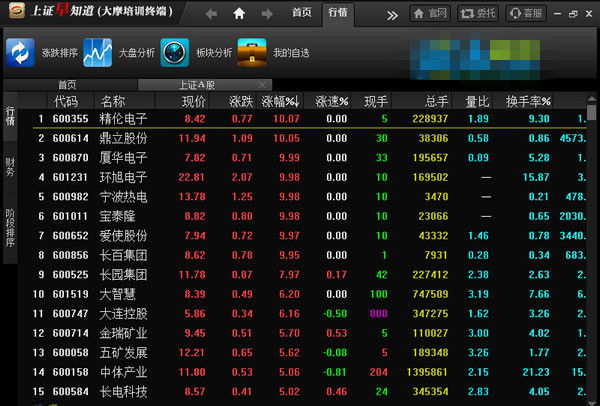The width and height of the screenshot is (600, 406).
Task: Select stock 宁波热电
Action: click(123, 197)
